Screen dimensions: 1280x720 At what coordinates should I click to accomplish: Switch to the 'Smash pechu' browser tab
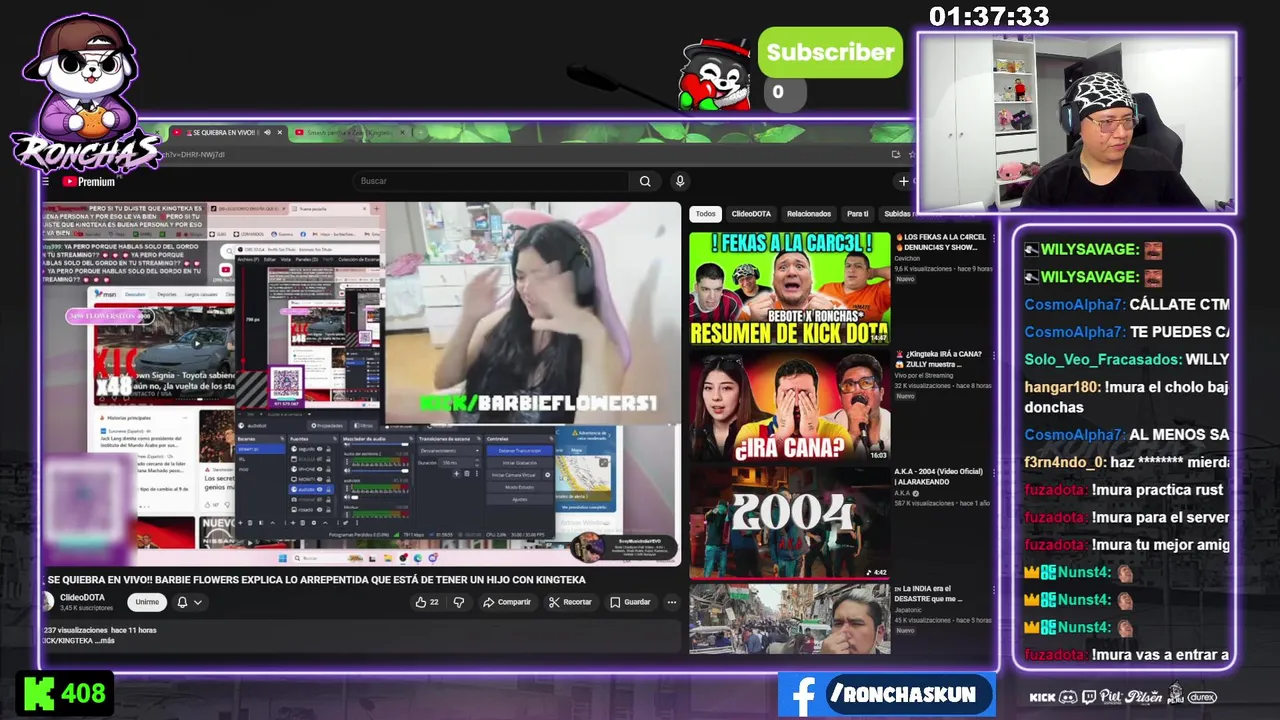[x=350, y=132]
